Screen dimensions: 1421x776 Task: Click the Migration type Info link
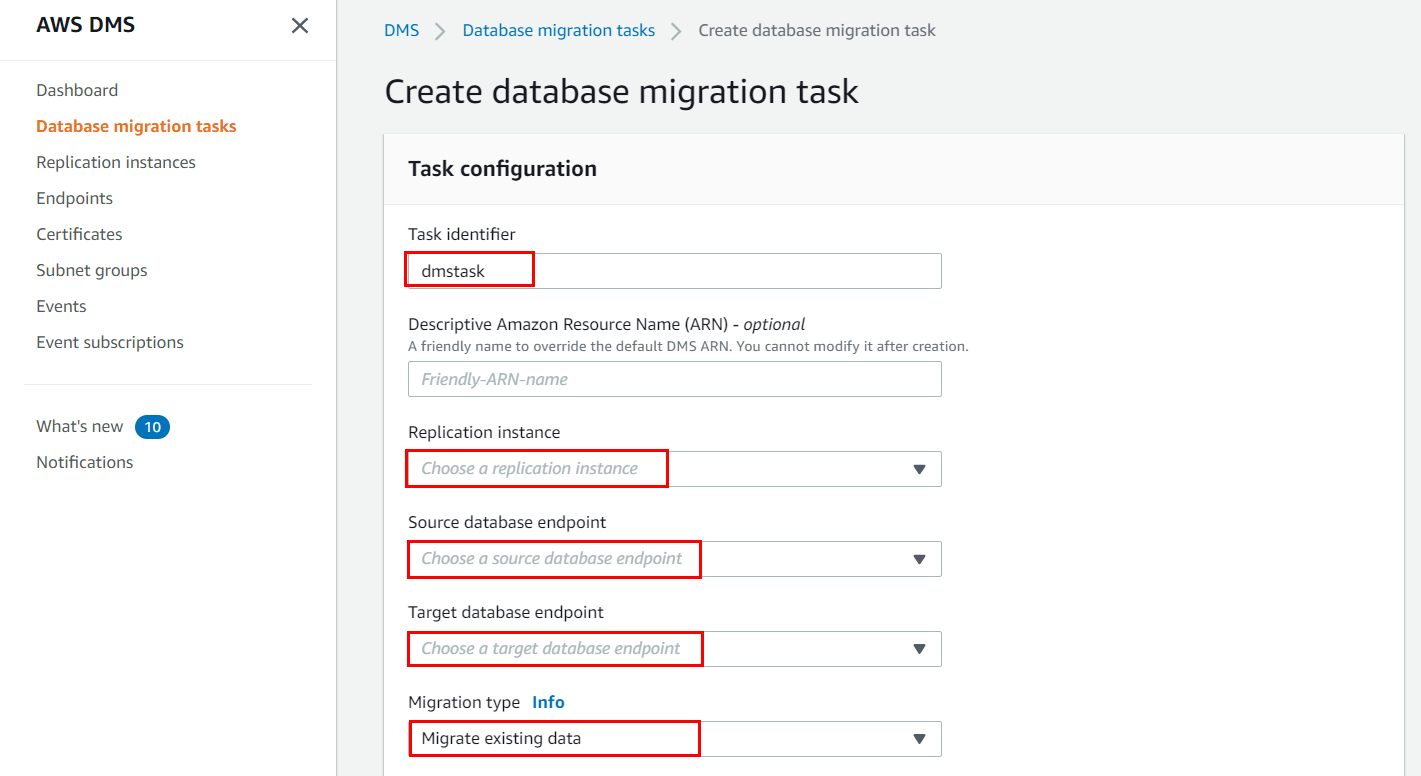(548, 701)
